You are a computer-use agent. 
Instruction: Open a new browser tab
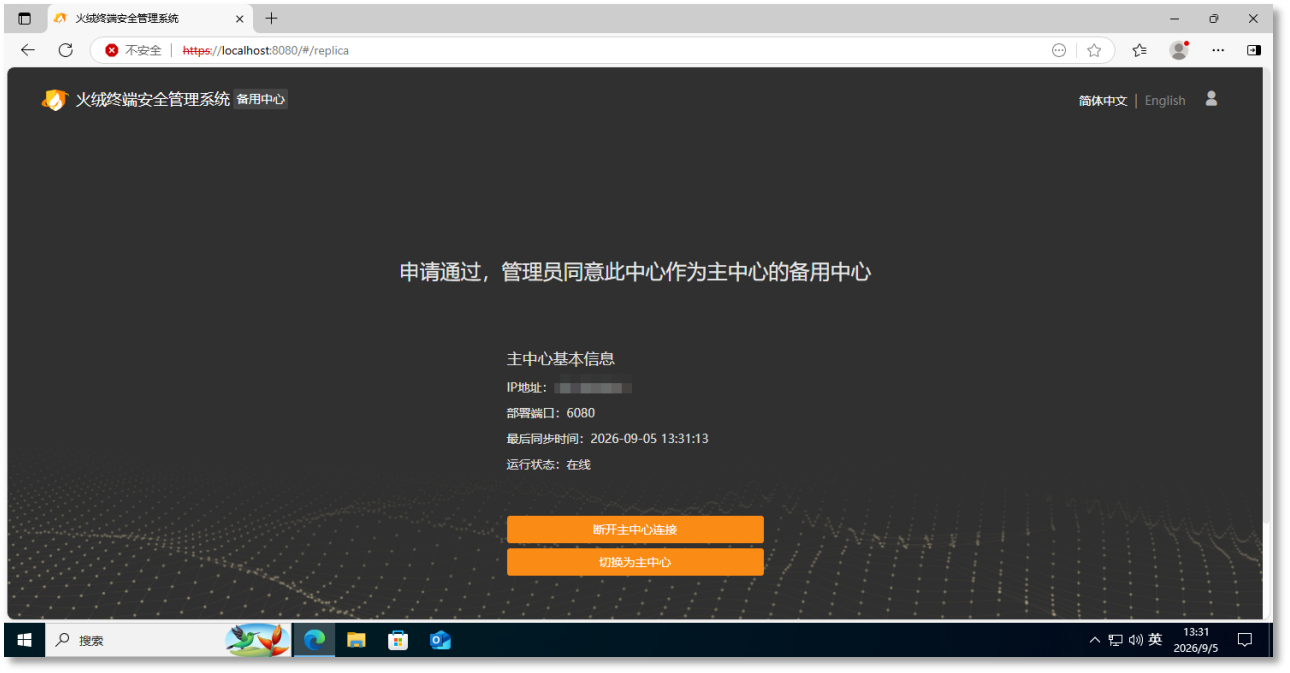(x=271, y=18)
